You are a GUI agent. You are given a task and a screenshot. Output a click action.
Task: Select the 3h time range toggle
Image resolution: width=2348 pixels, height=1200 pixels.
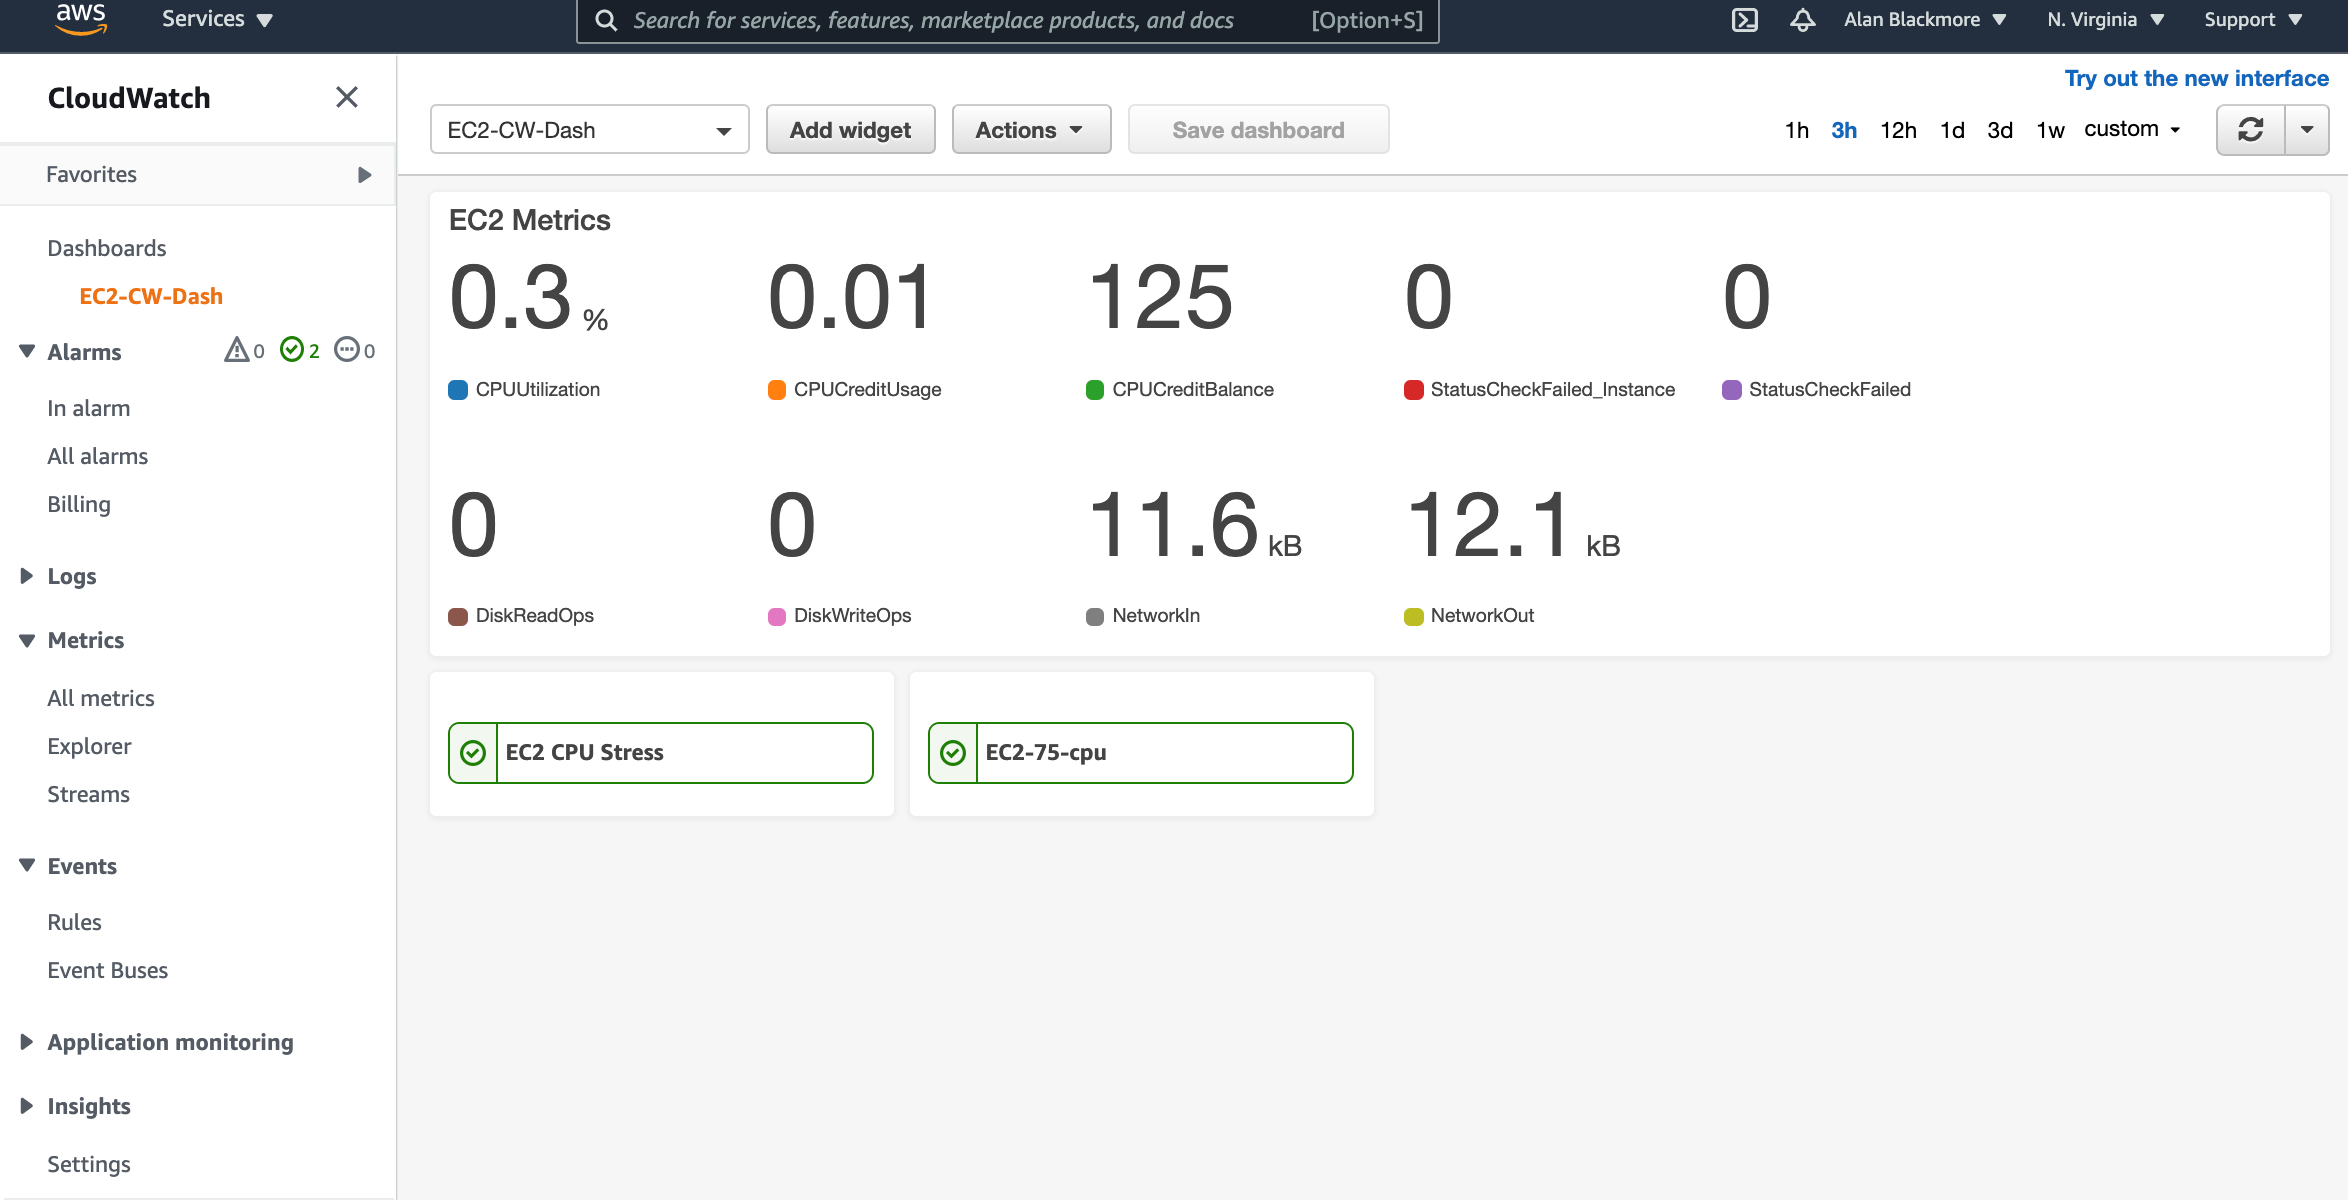click(x=1843, y=129)
